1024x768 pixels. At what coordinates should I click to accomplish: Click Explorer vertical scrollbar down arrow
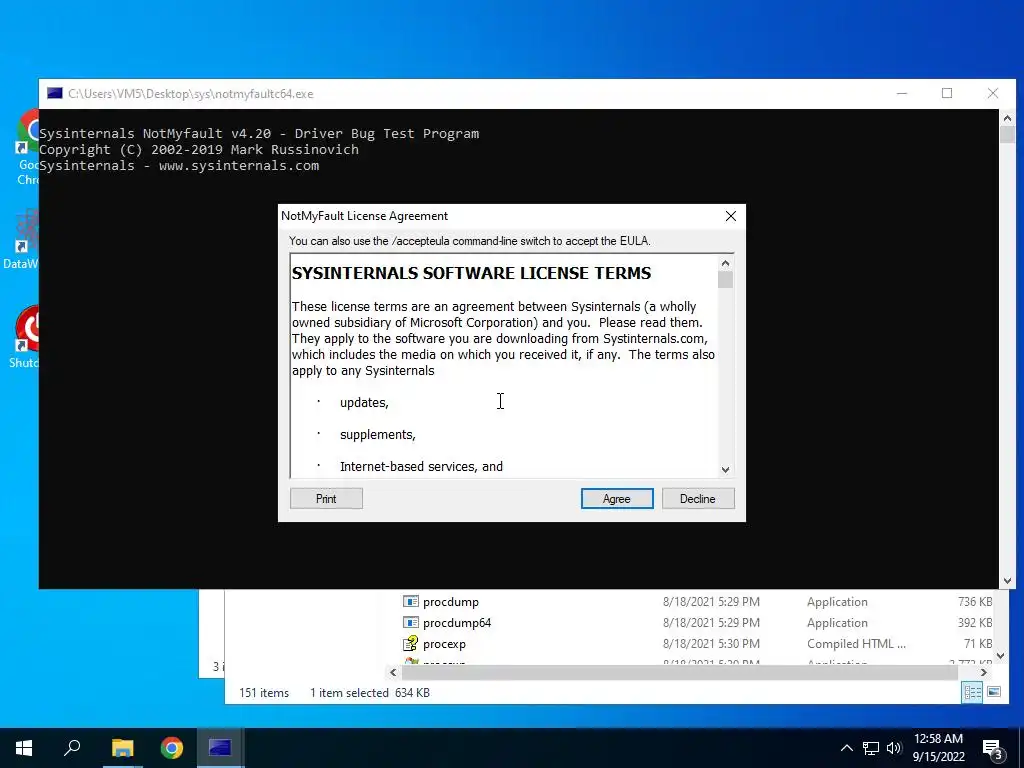1000,656
